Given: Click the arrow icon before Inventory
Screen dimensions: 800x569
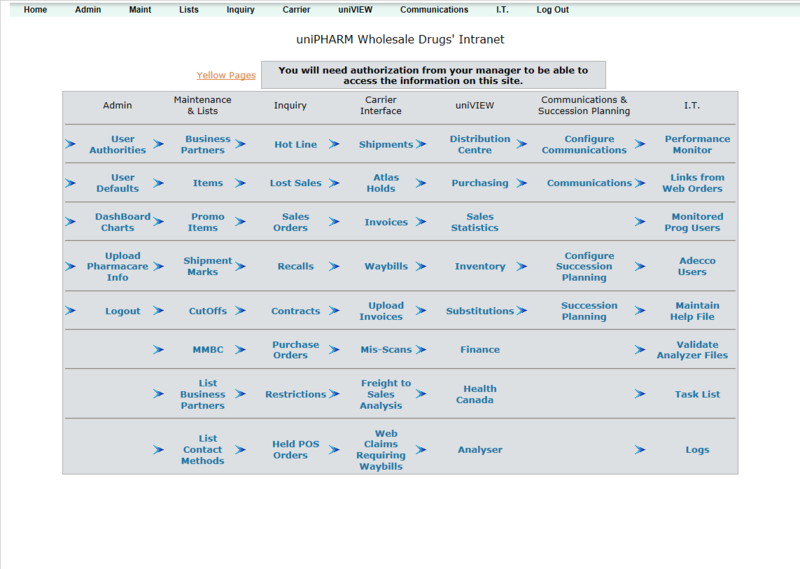Looking at the screenshot, I should click(x=420, y=266).
